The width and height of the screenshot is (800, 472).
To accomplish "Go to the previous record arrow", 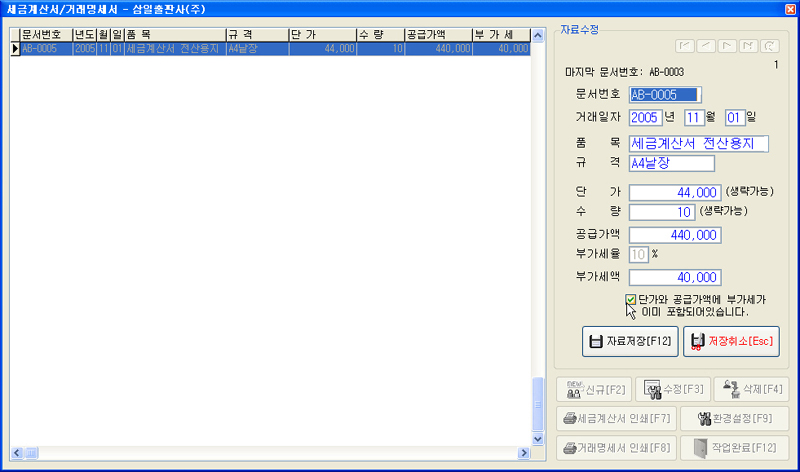I will [706, 46].
